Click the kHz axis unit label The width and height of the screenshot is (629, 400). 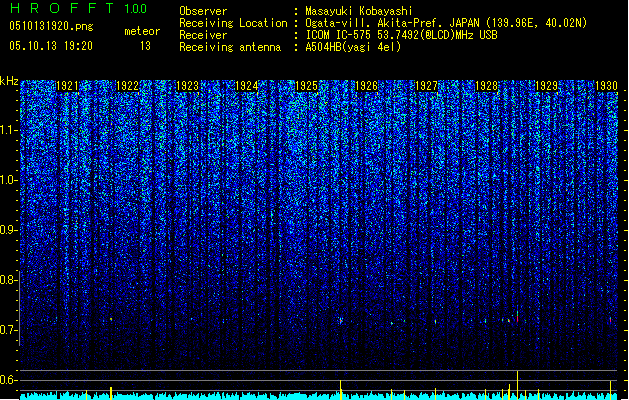pos(9,81)
